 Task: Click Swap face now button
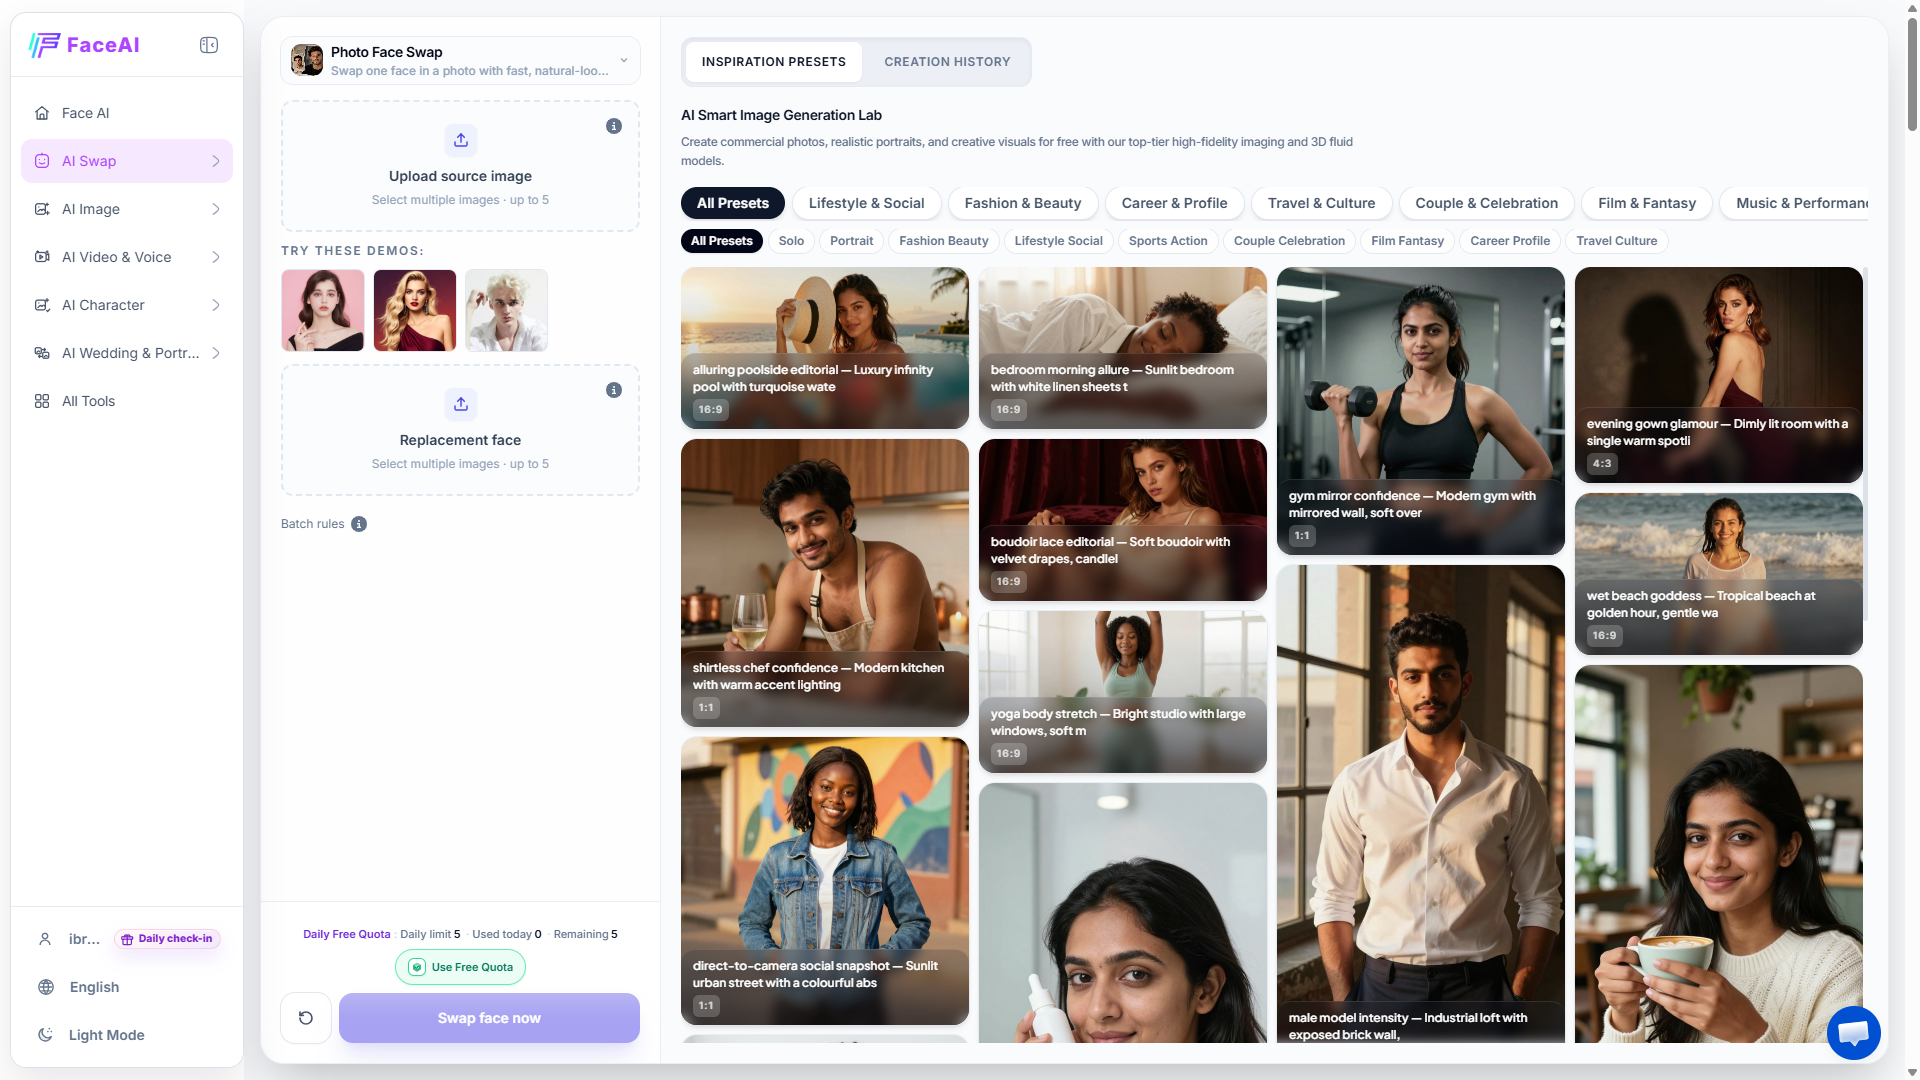point(489,1018)
